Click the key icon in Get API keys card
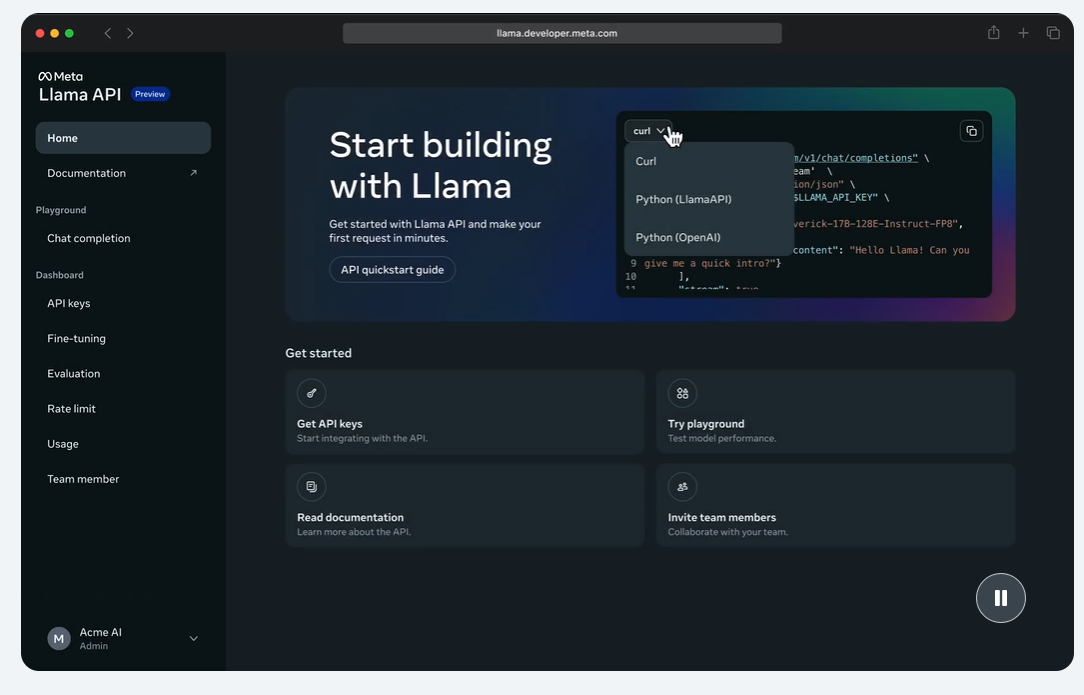1084x695 pixels. 311,393
